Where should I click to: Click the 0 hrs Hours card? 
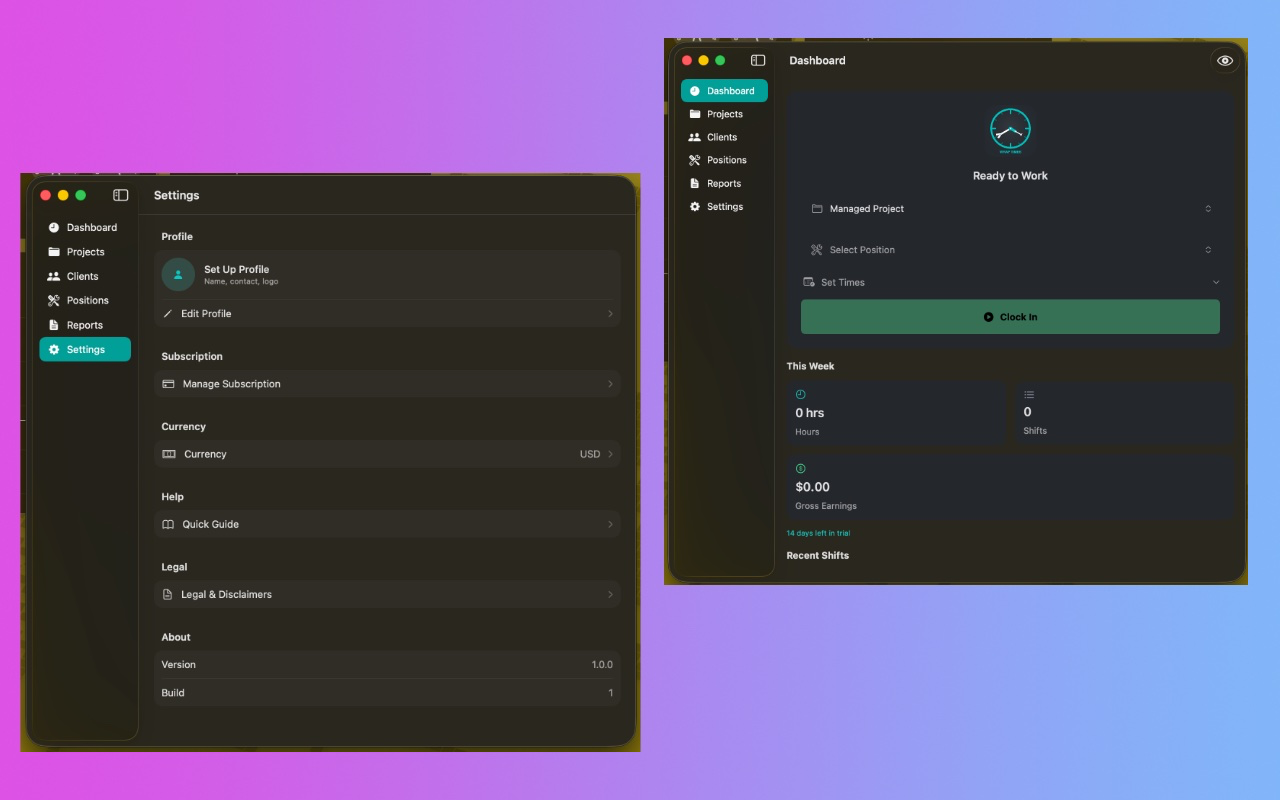(x=895, y=413)
